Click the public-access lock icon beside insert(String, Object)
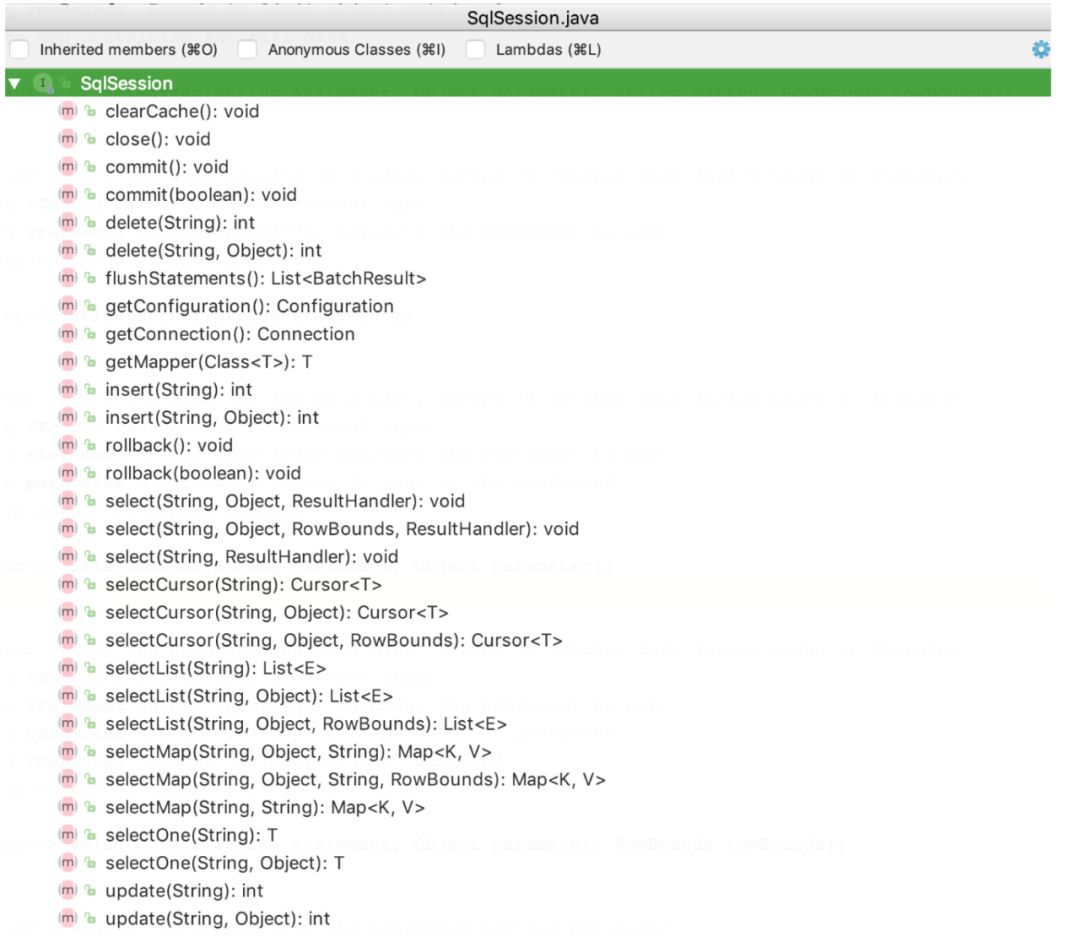Screen dimensions: 1080x948 pos(90,417)
